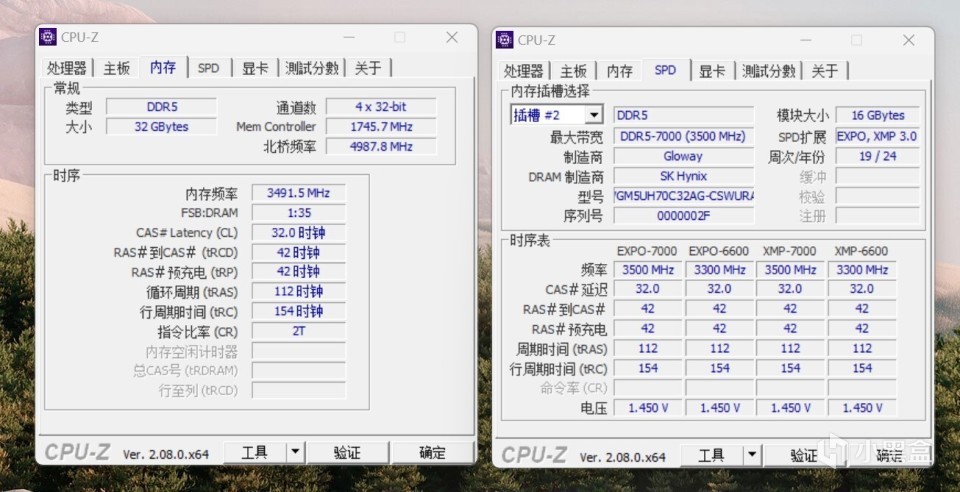The height and width of the screenshot is (492, 960).
Task: Click the 内存频率 3491.5 MHz value
Action: tap(299, 193)
